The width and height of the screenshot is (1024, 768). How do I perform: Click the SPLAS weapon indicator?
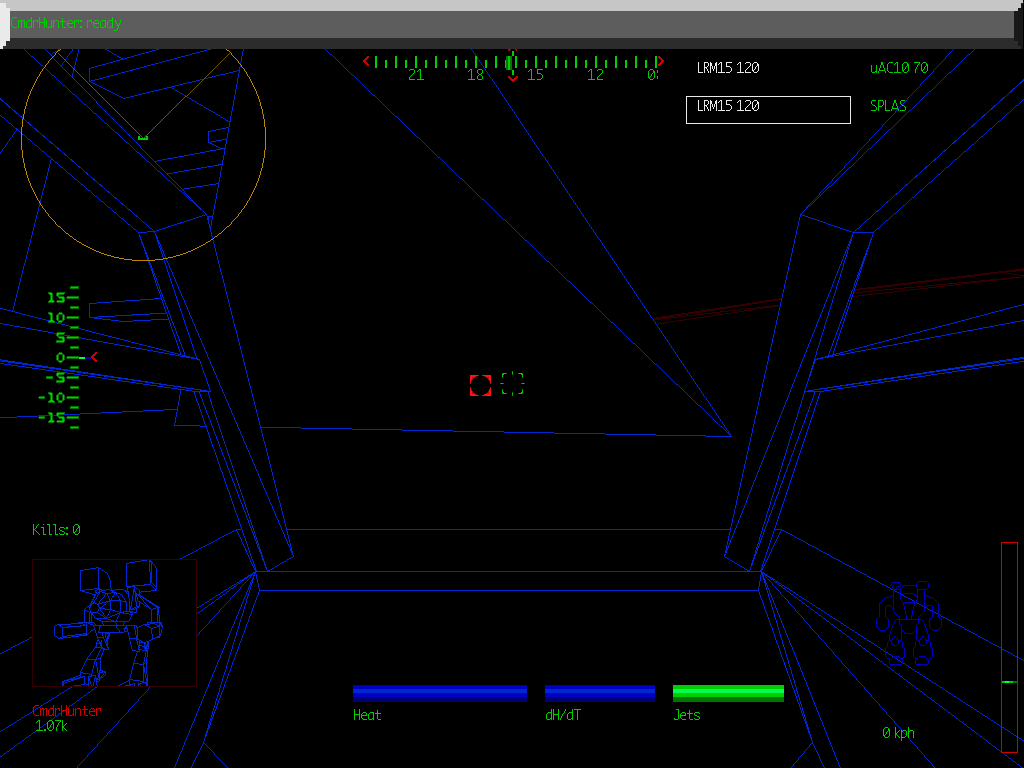(888, 106)
